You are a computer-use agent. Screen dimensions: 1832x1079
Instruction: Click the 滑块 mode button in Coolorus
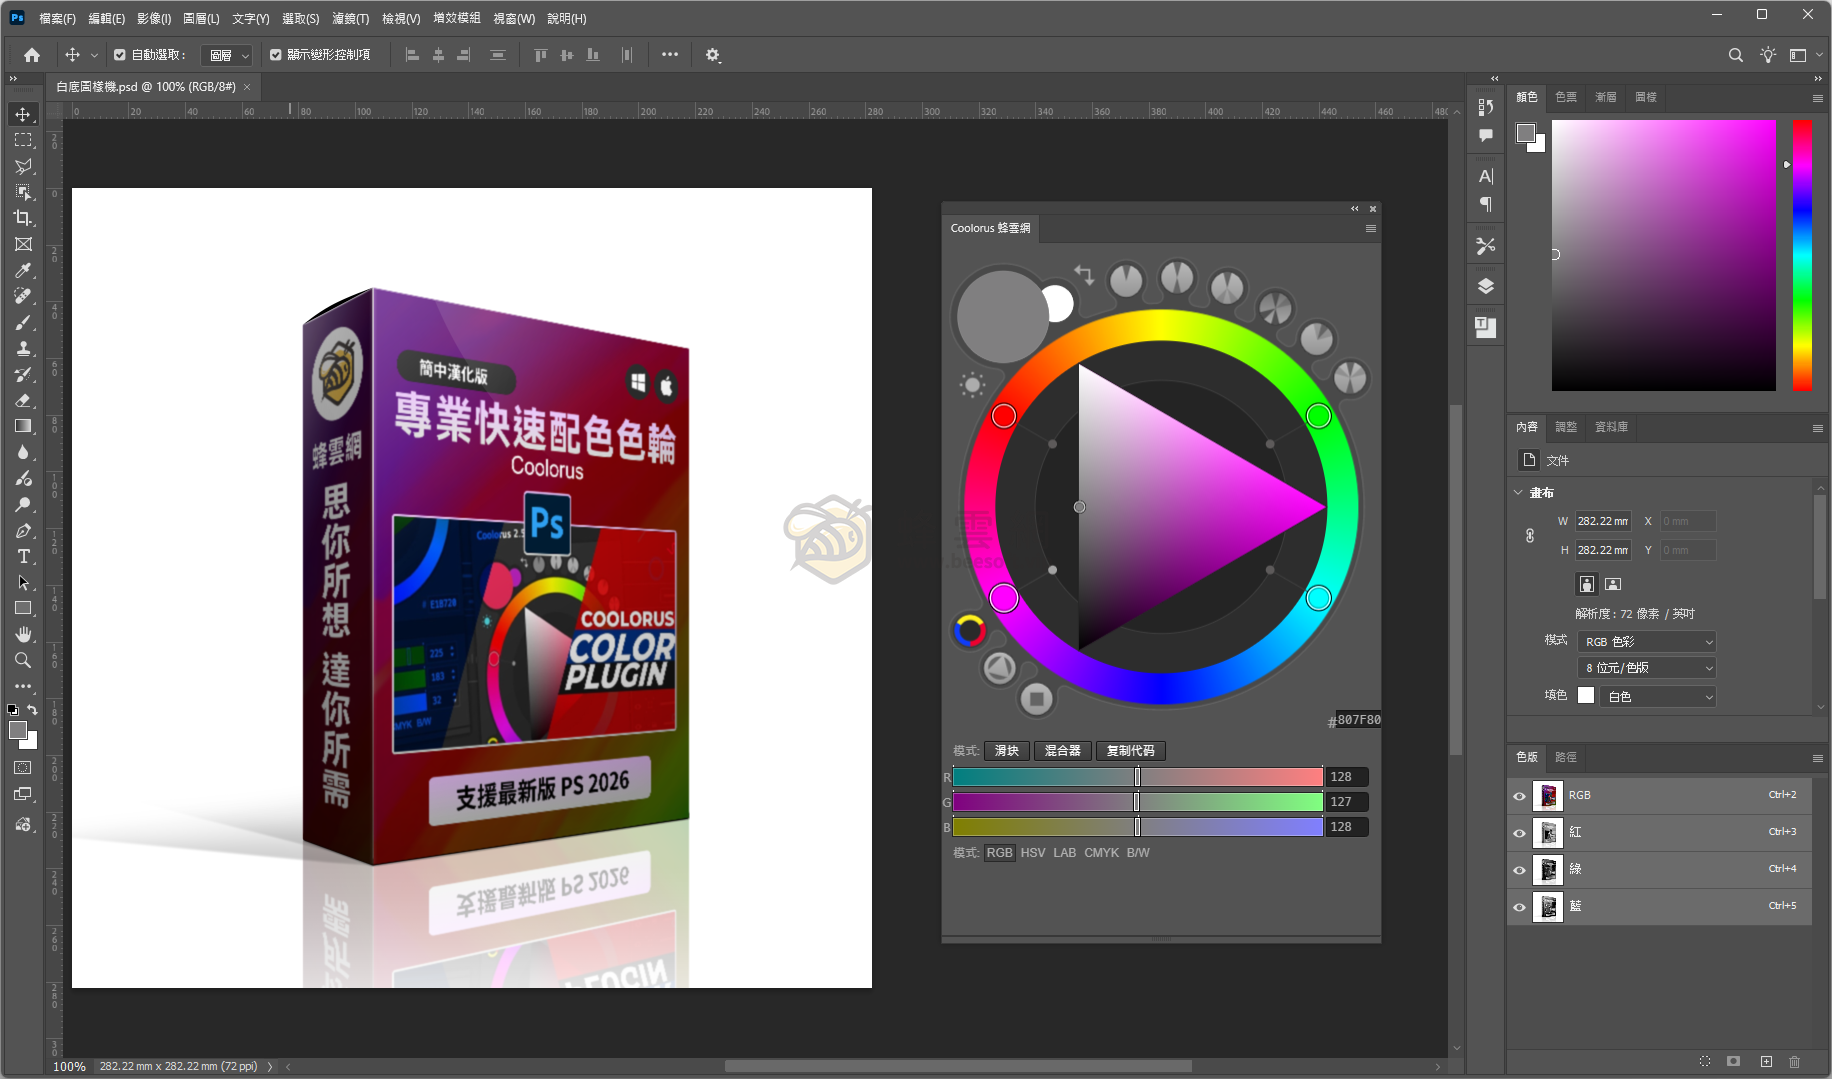[1007, 751]
